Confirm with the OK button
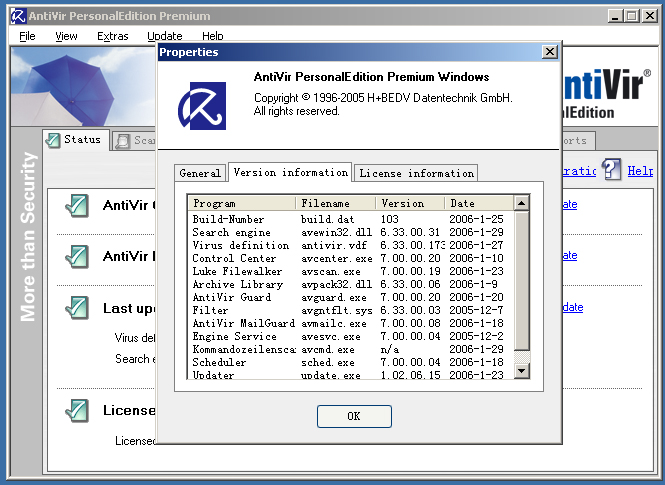Viewport: 665px width, 485px height. [354, 416]
